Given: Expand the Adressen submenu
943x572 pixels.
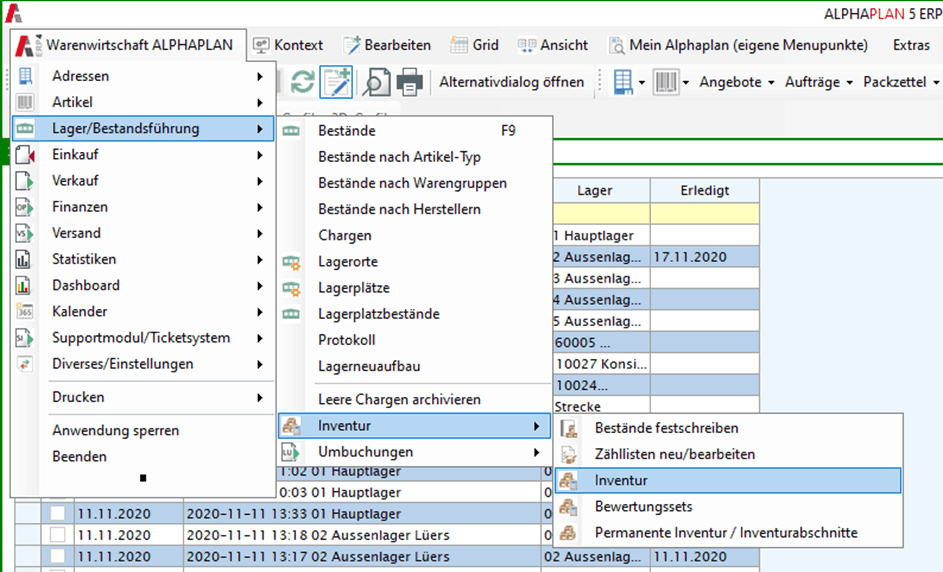Looking at the screenshot, I should pyautogui.click(x=260, y=76).
